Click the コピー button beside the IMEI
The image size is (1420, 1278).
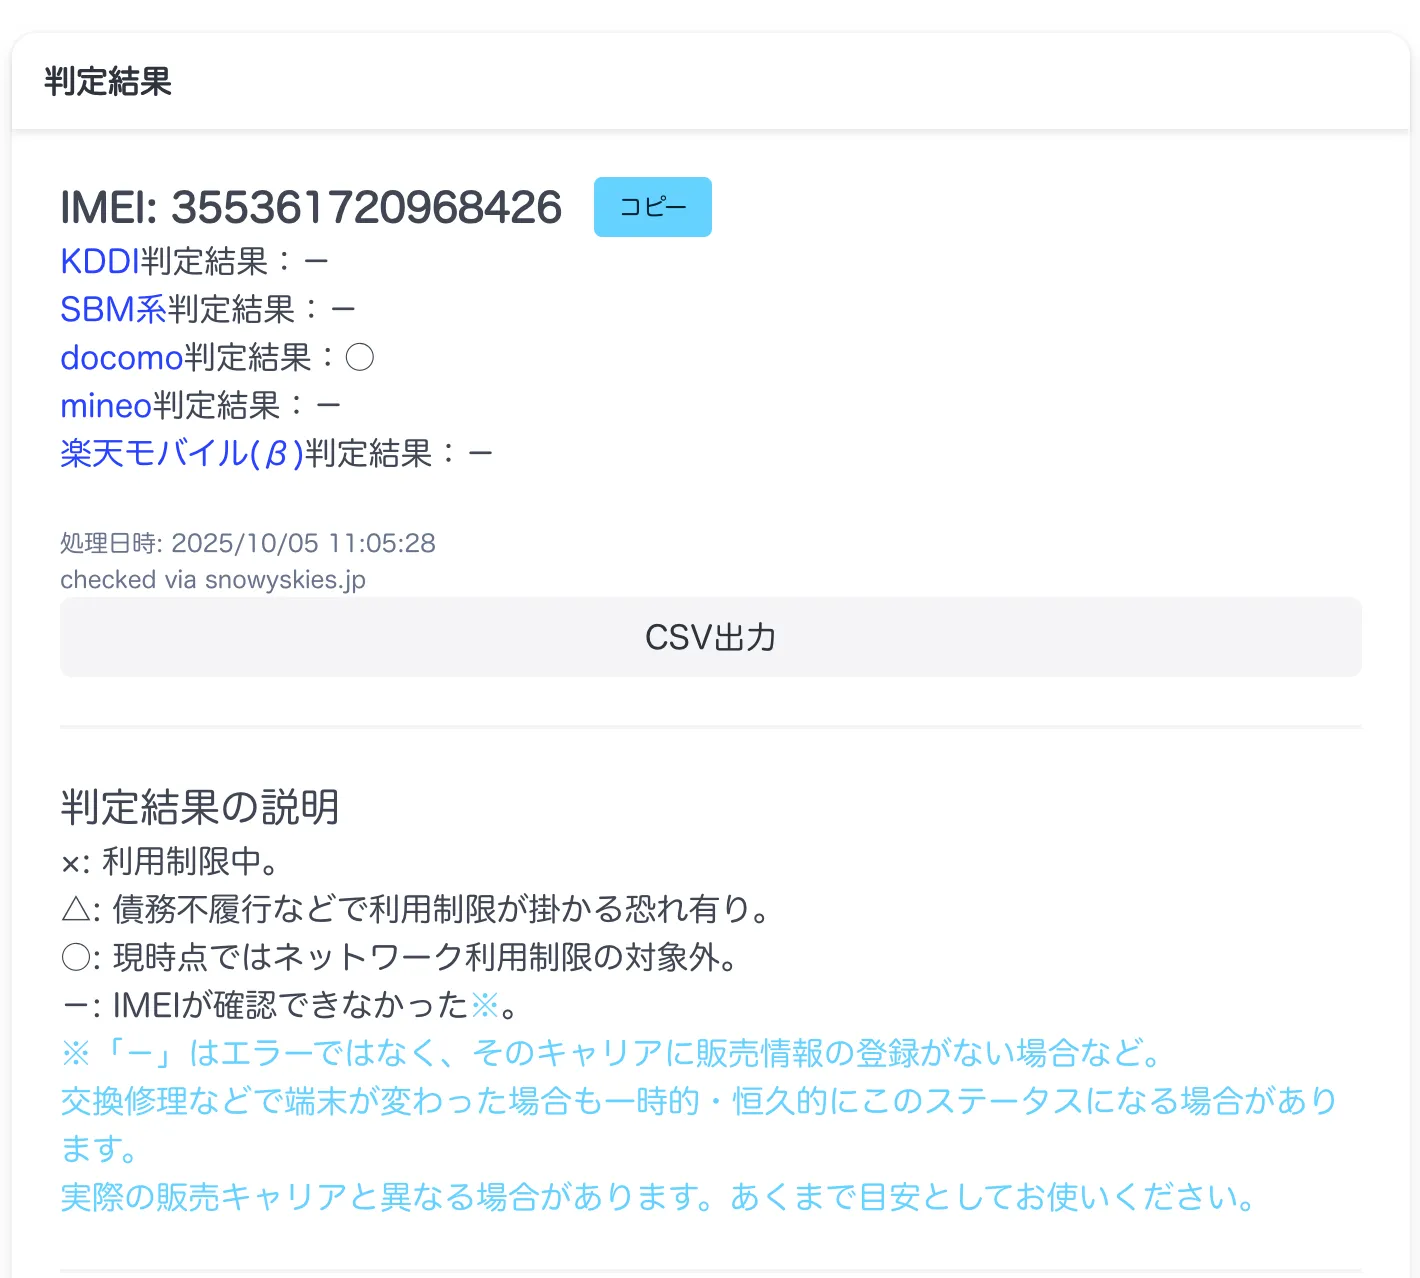click(652, 207)
